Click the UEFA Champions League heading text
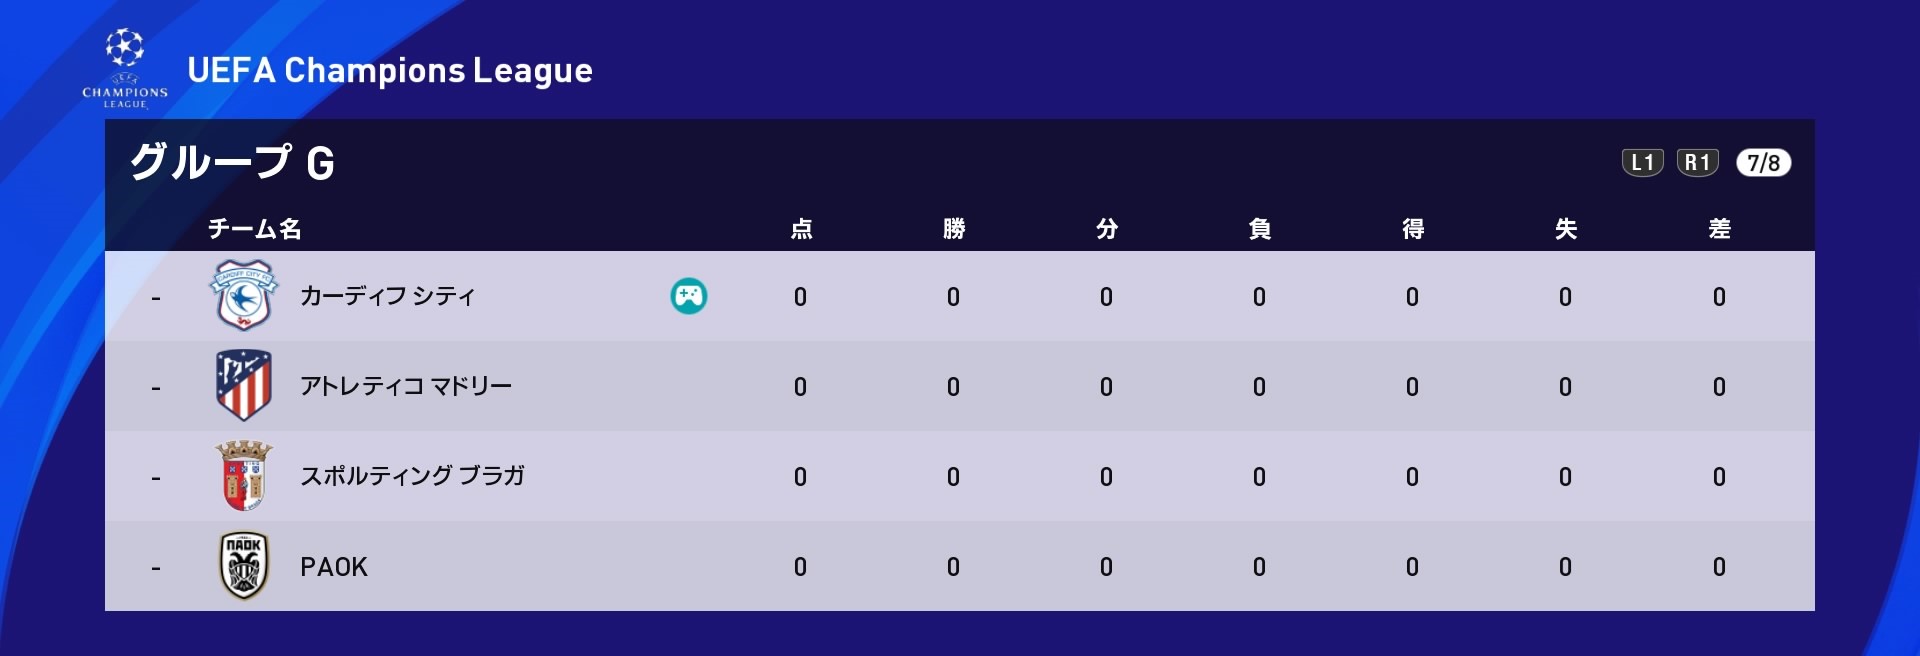 390,70
